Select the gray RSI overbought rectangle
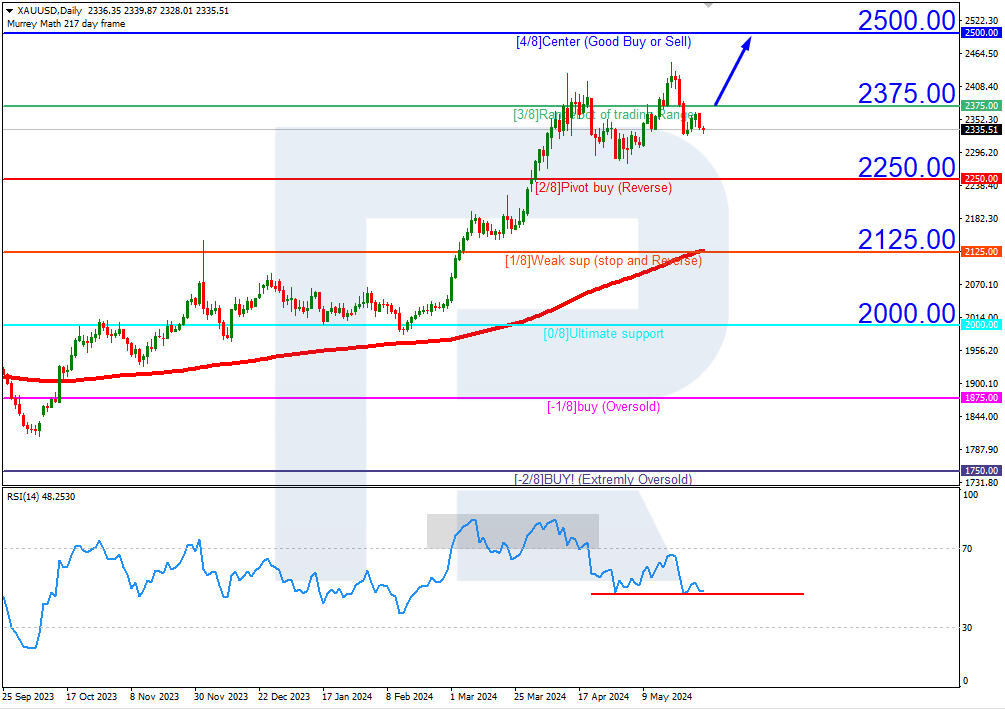This screenshot has height=709, width=1005. [x=513, y=531]
